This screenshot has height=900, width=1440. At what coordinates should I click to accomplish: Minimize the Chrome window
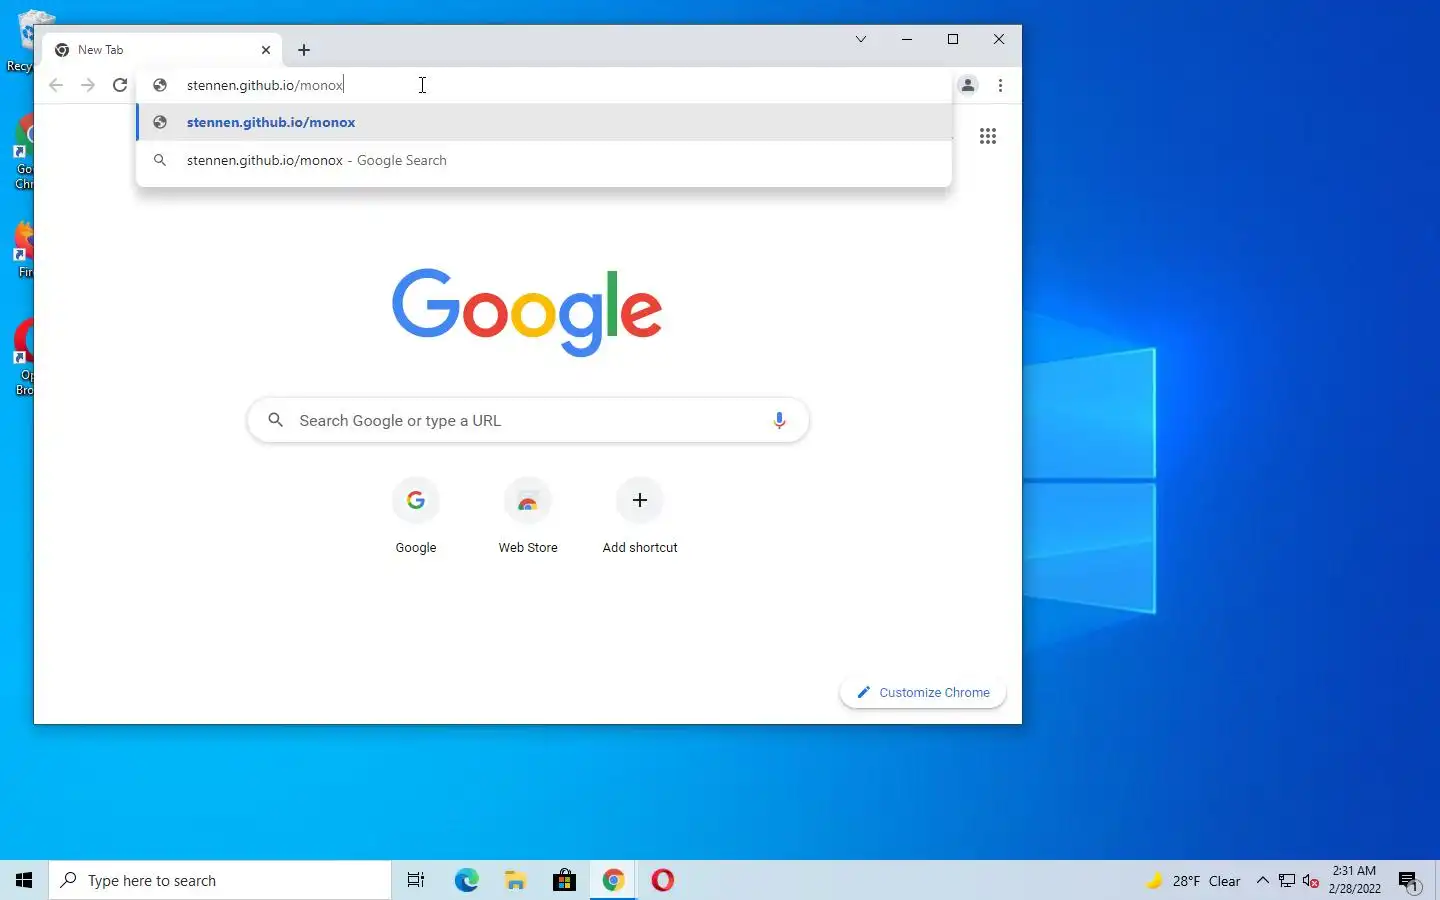click(906, 39)
